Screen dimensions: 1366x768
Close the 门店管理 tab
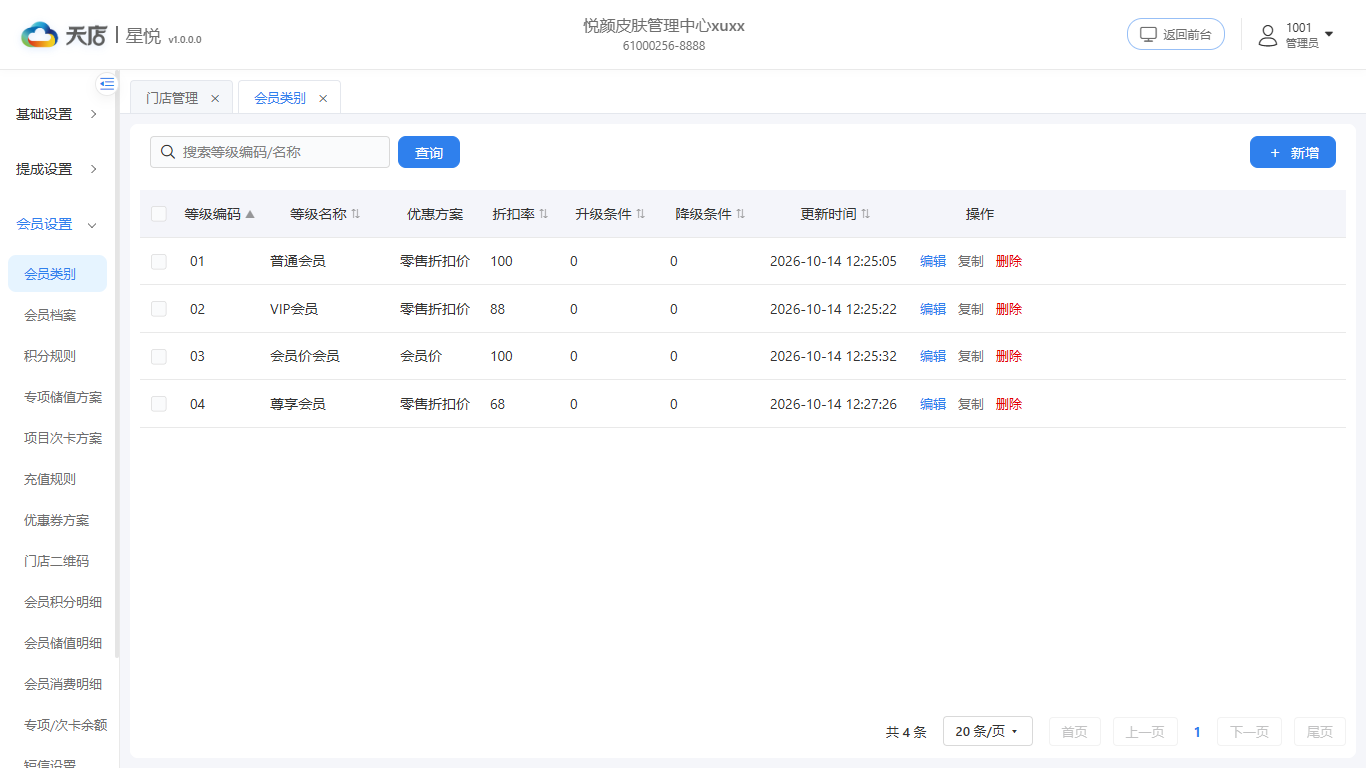[x=215, y=98]
